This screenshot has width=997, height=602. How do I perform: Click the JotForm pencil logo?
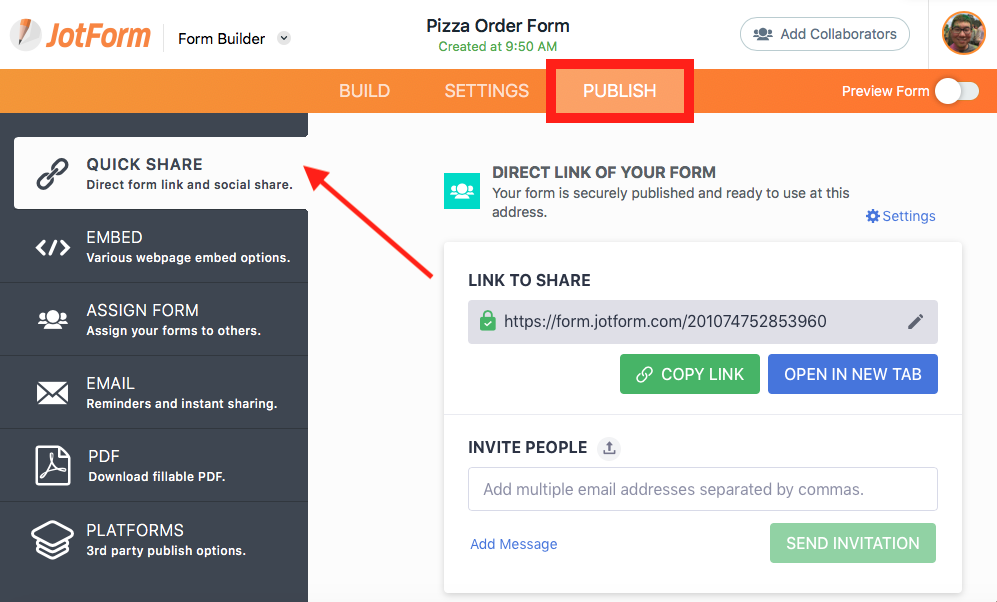[x=26, y=35]
